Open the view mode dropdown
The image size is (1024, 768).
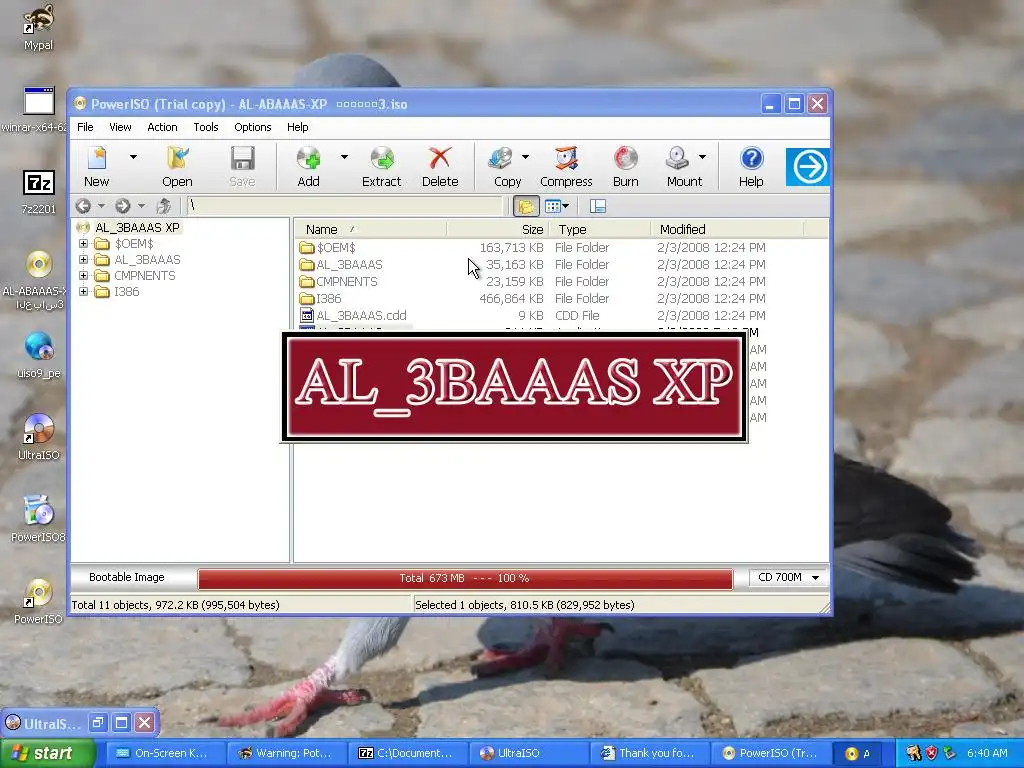click(x=557, y=206)
